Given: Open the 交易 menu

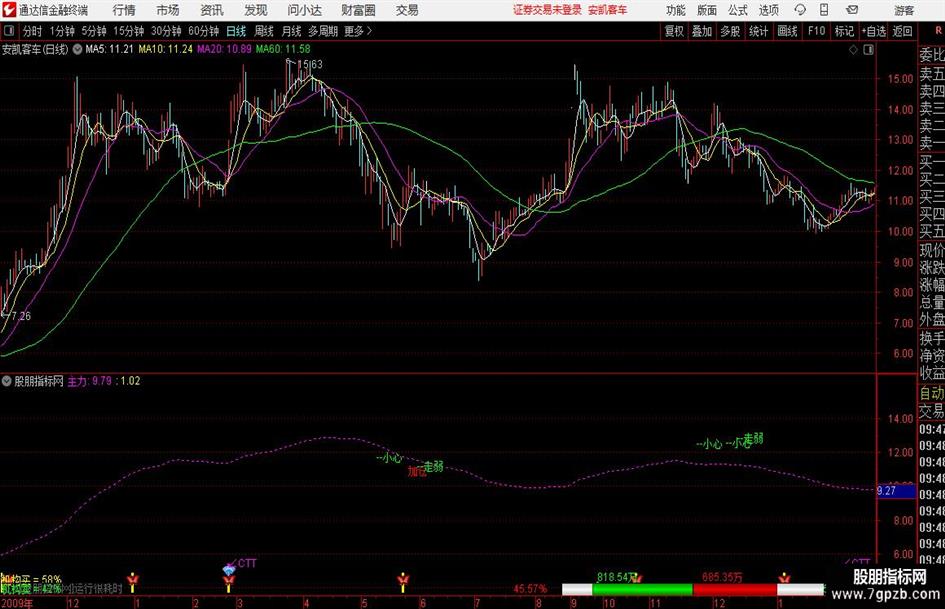Looking at the screenshot, I should click(407, 10).
